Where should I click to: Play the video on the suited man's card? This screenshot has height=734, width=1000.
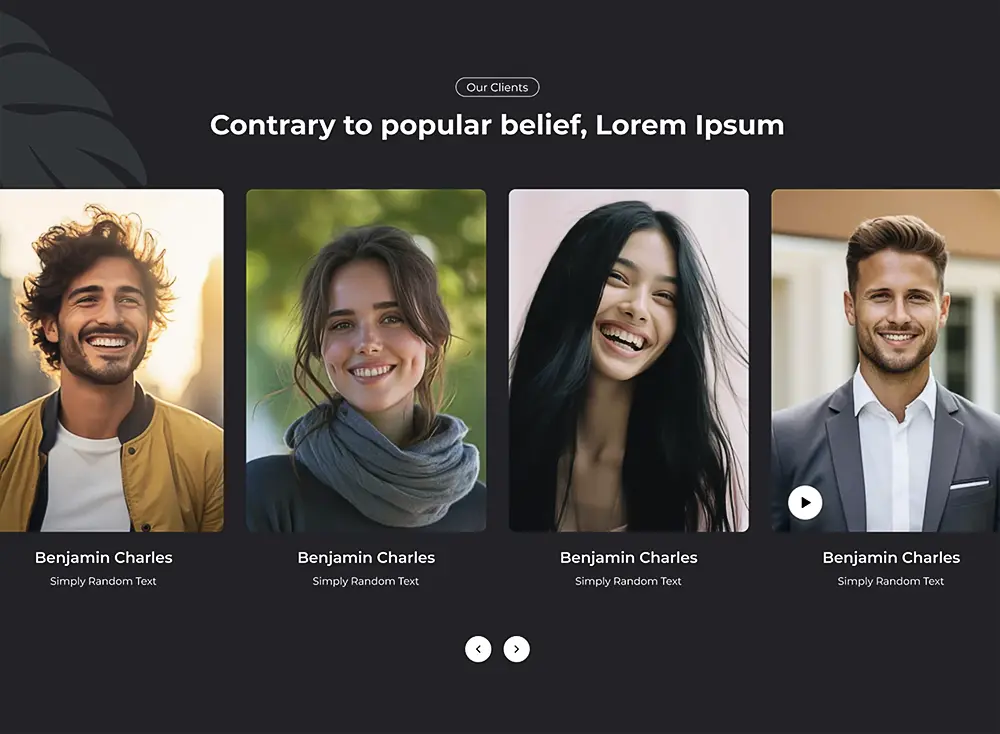click(x=805, y=503)
